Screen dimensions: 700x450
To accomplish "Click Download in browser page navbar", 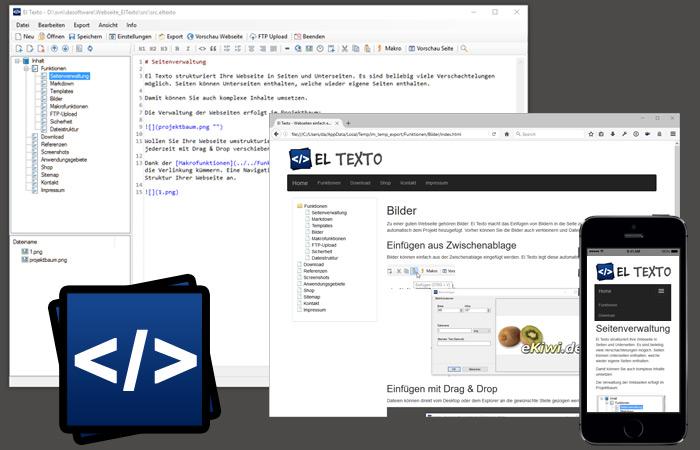I will click(360, 183).
